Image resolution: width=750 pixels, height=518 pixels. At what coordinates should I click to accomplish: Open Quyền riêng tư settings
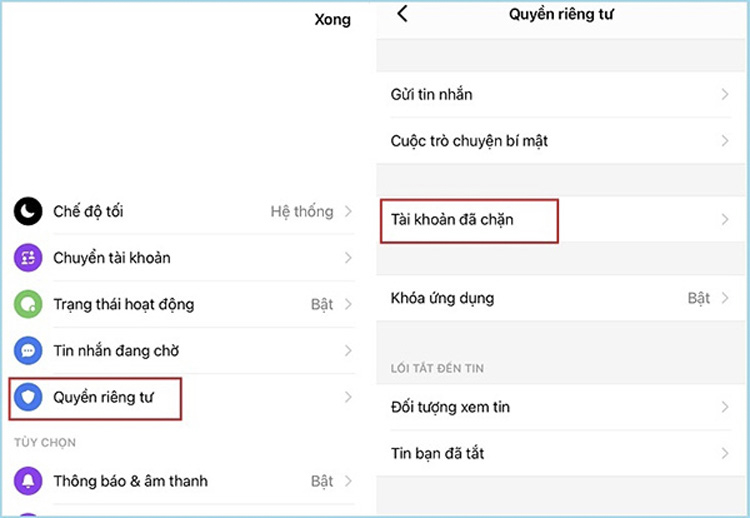coord(184,397)
